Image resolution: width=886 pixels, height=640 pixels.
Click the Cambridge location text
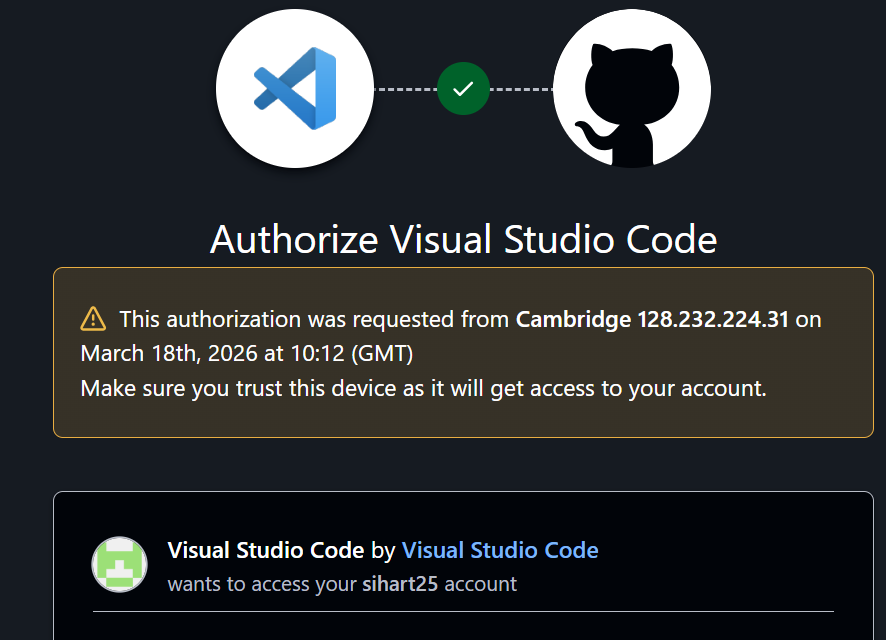point(573,320)
